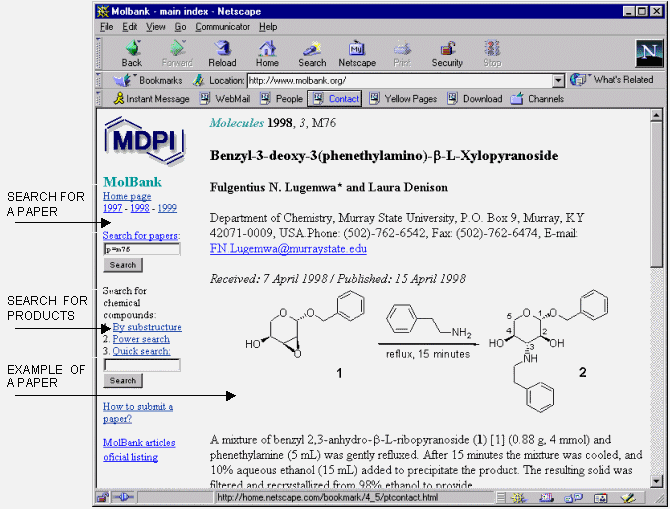Open Instant Message from the personal toolbar

coord(151,99)
